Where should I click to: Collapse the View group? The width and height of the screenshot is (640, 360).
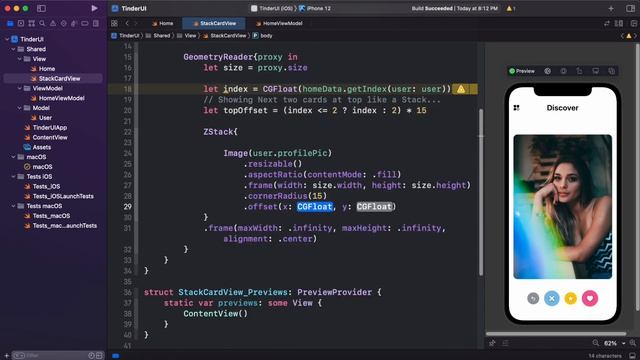19,59
